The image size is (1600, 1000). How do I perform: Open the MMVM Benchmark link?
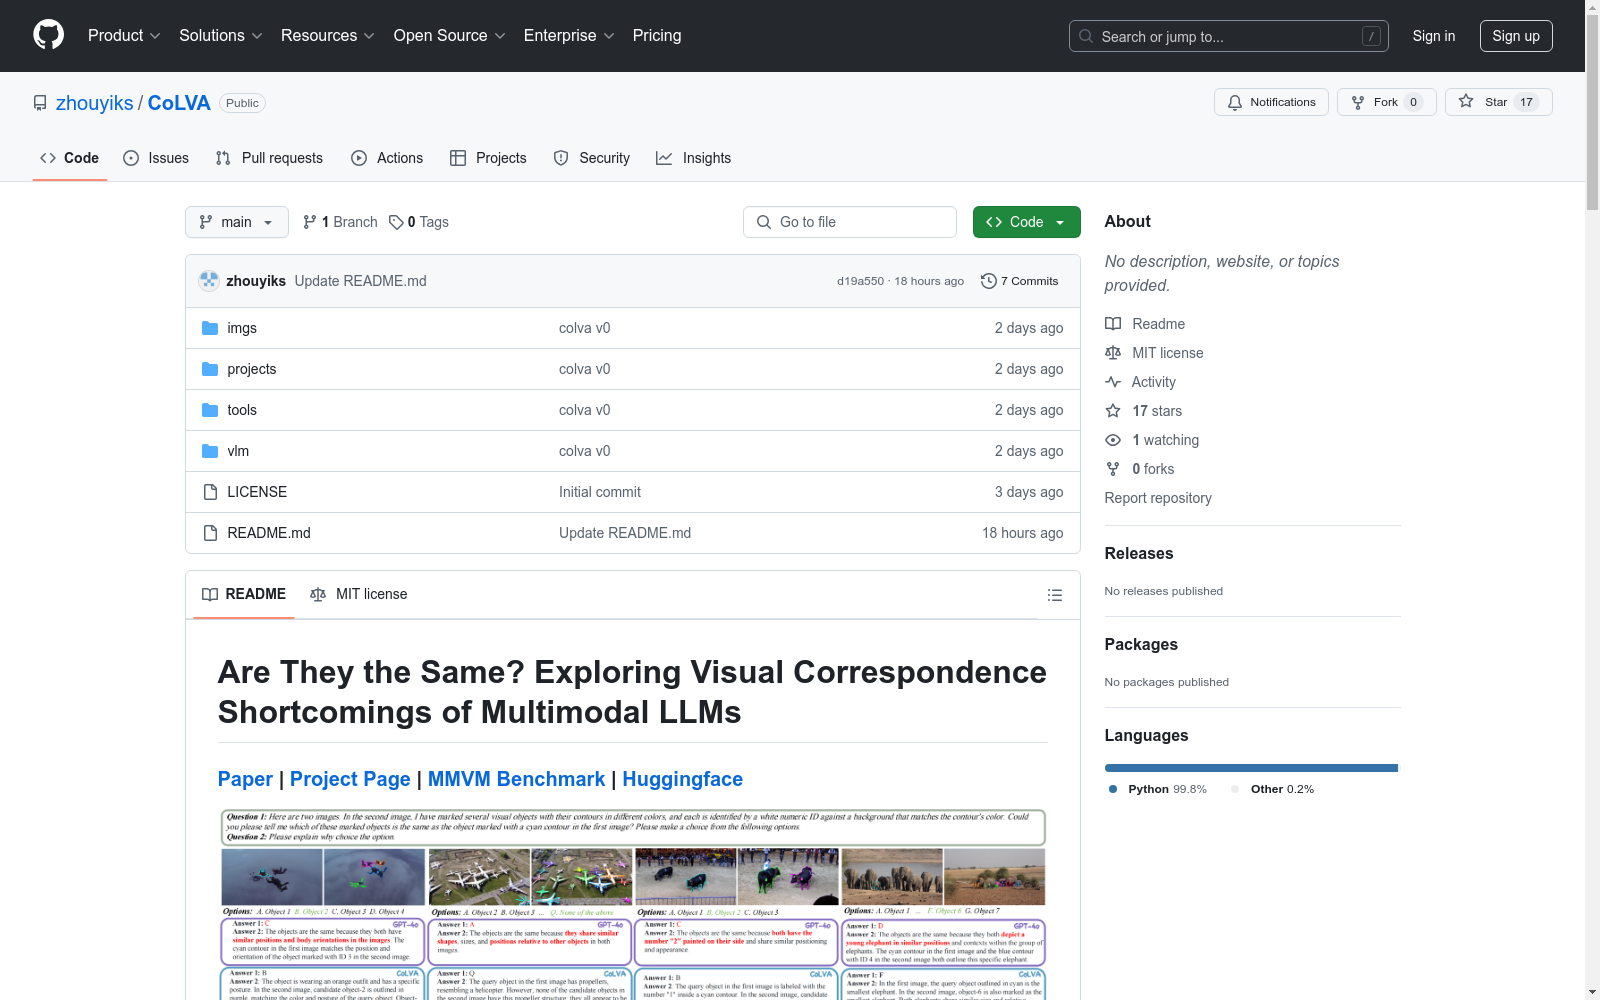point(516,779)
